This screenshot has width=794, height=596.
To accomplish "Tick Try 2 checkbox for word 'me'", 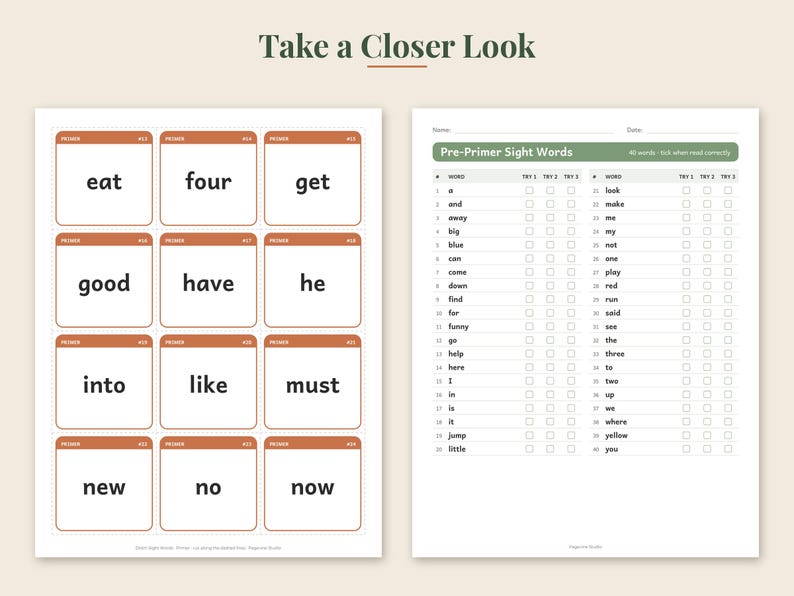I will click(x=707, y=218).
